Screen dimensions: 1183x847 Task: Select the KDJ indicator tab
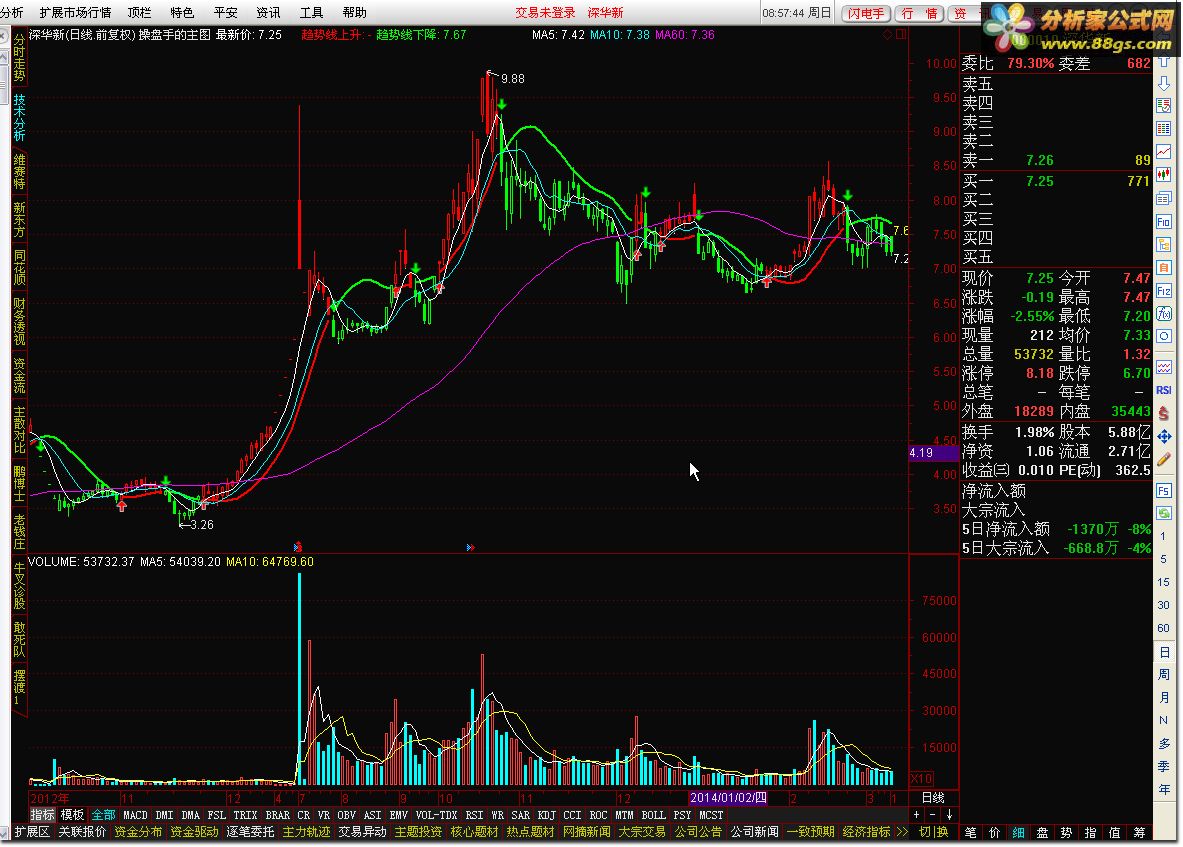coord(547,815)
